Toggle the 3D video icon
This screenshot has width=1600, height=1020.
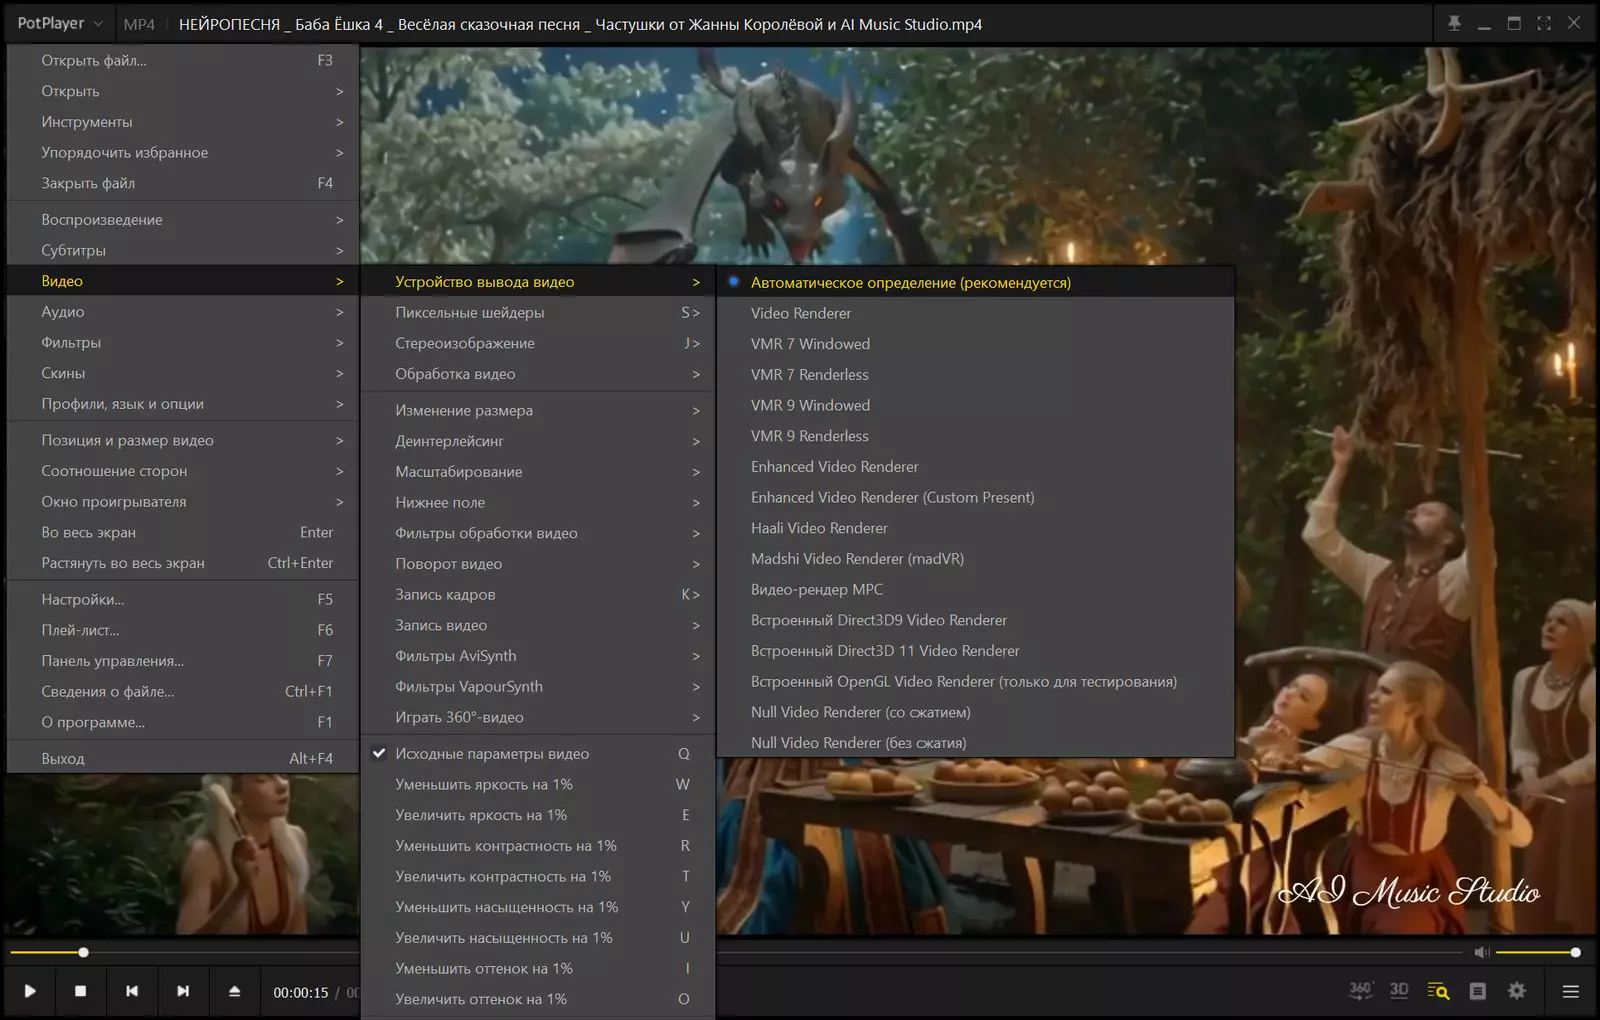coord(1399,990)
